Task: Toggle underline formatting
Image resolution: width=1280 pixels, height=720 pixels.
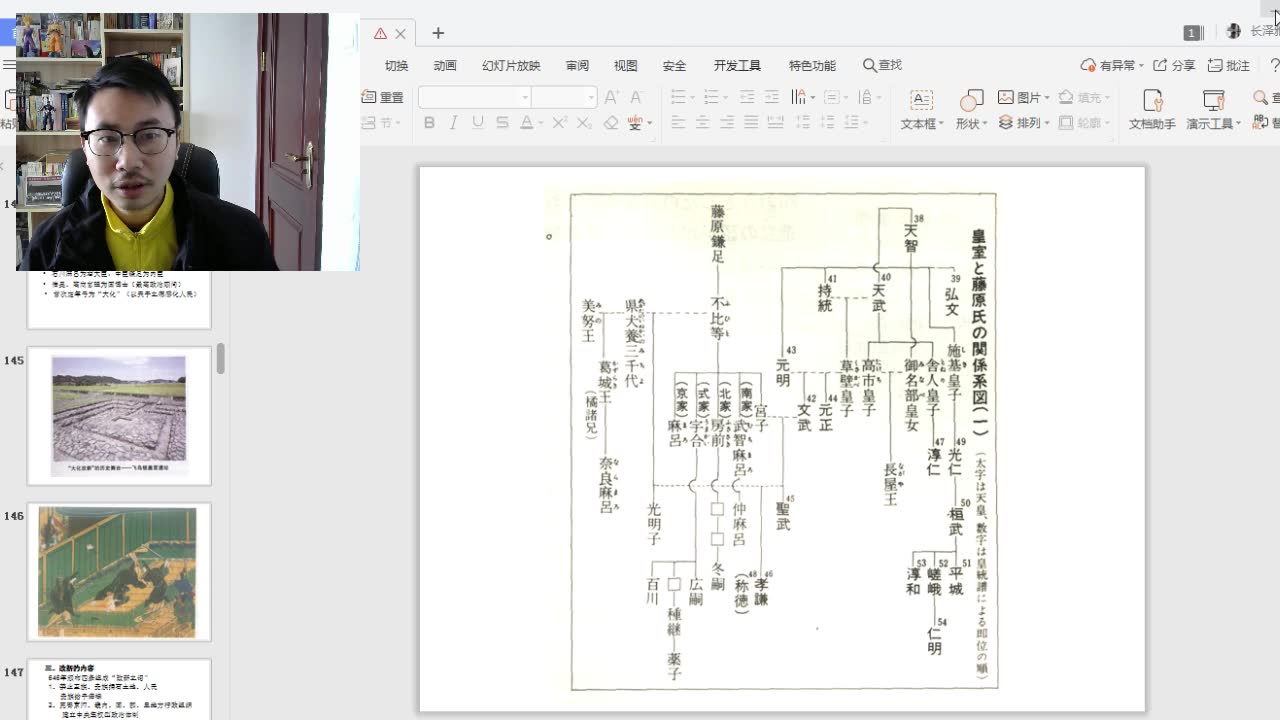Action: coord(478,123)
